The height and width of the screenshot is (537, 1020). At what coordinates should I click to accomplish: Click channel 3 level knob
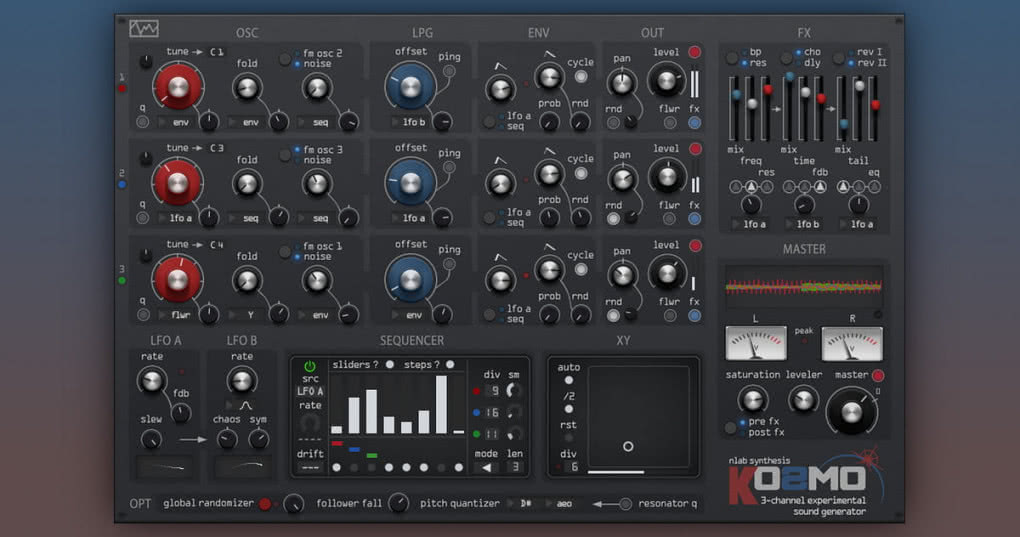point(667,274)
